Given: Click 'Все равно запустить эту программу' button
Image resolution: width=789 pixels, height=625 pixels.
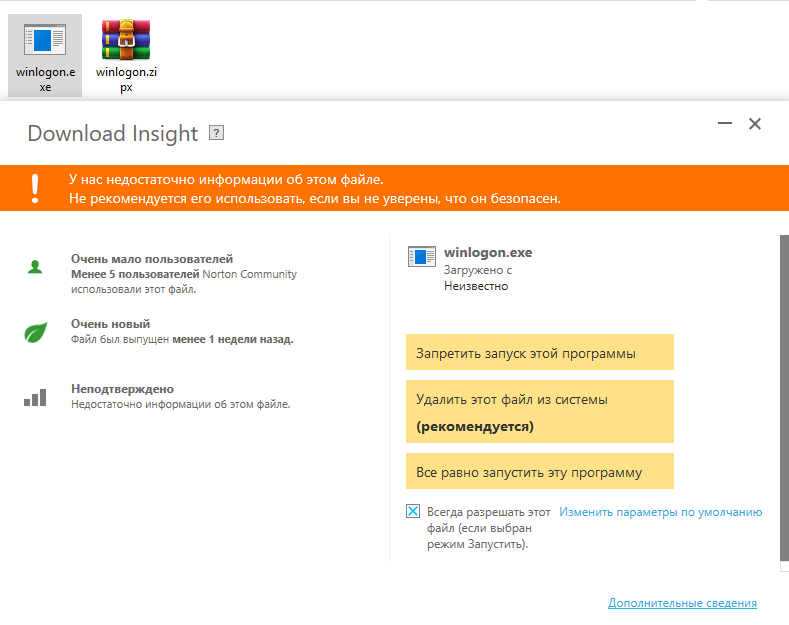Looking at the screenshot, I should click(539, 471).
